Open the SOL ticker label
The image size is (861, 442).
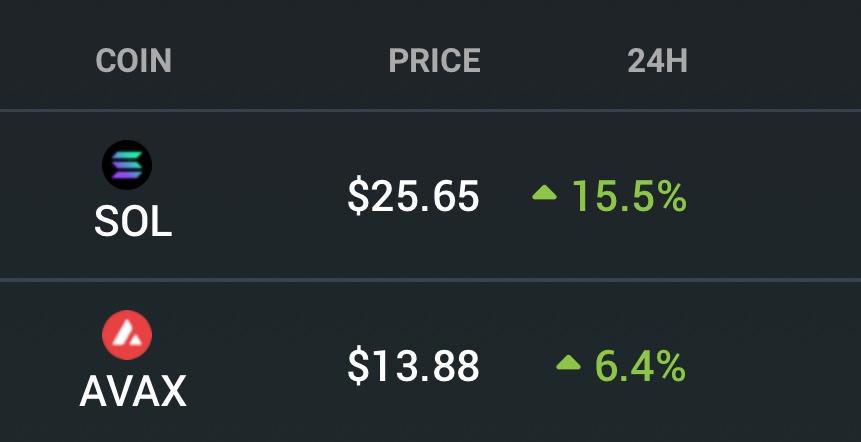[133, 222]
